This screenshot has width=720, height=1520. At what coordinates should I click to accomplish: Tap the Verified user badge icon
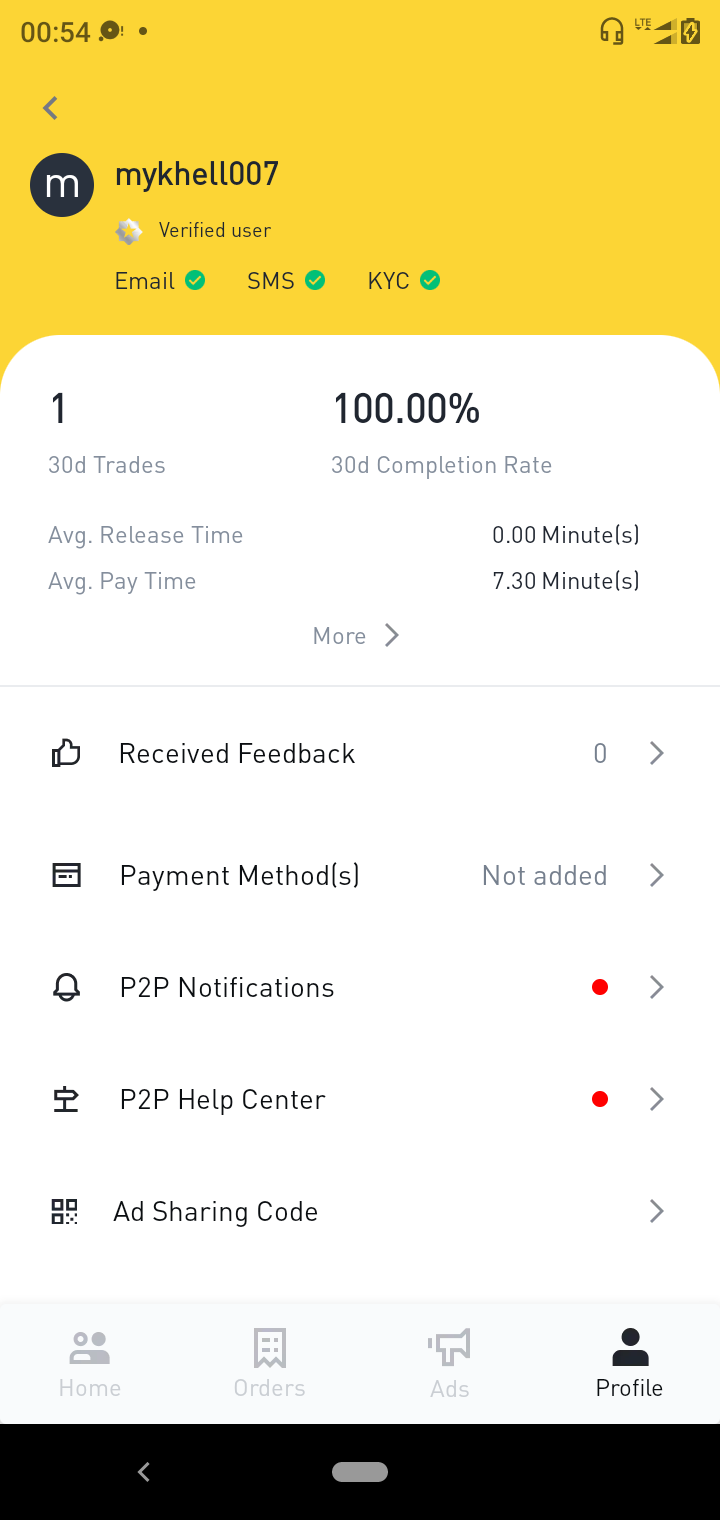coord(129,231)
